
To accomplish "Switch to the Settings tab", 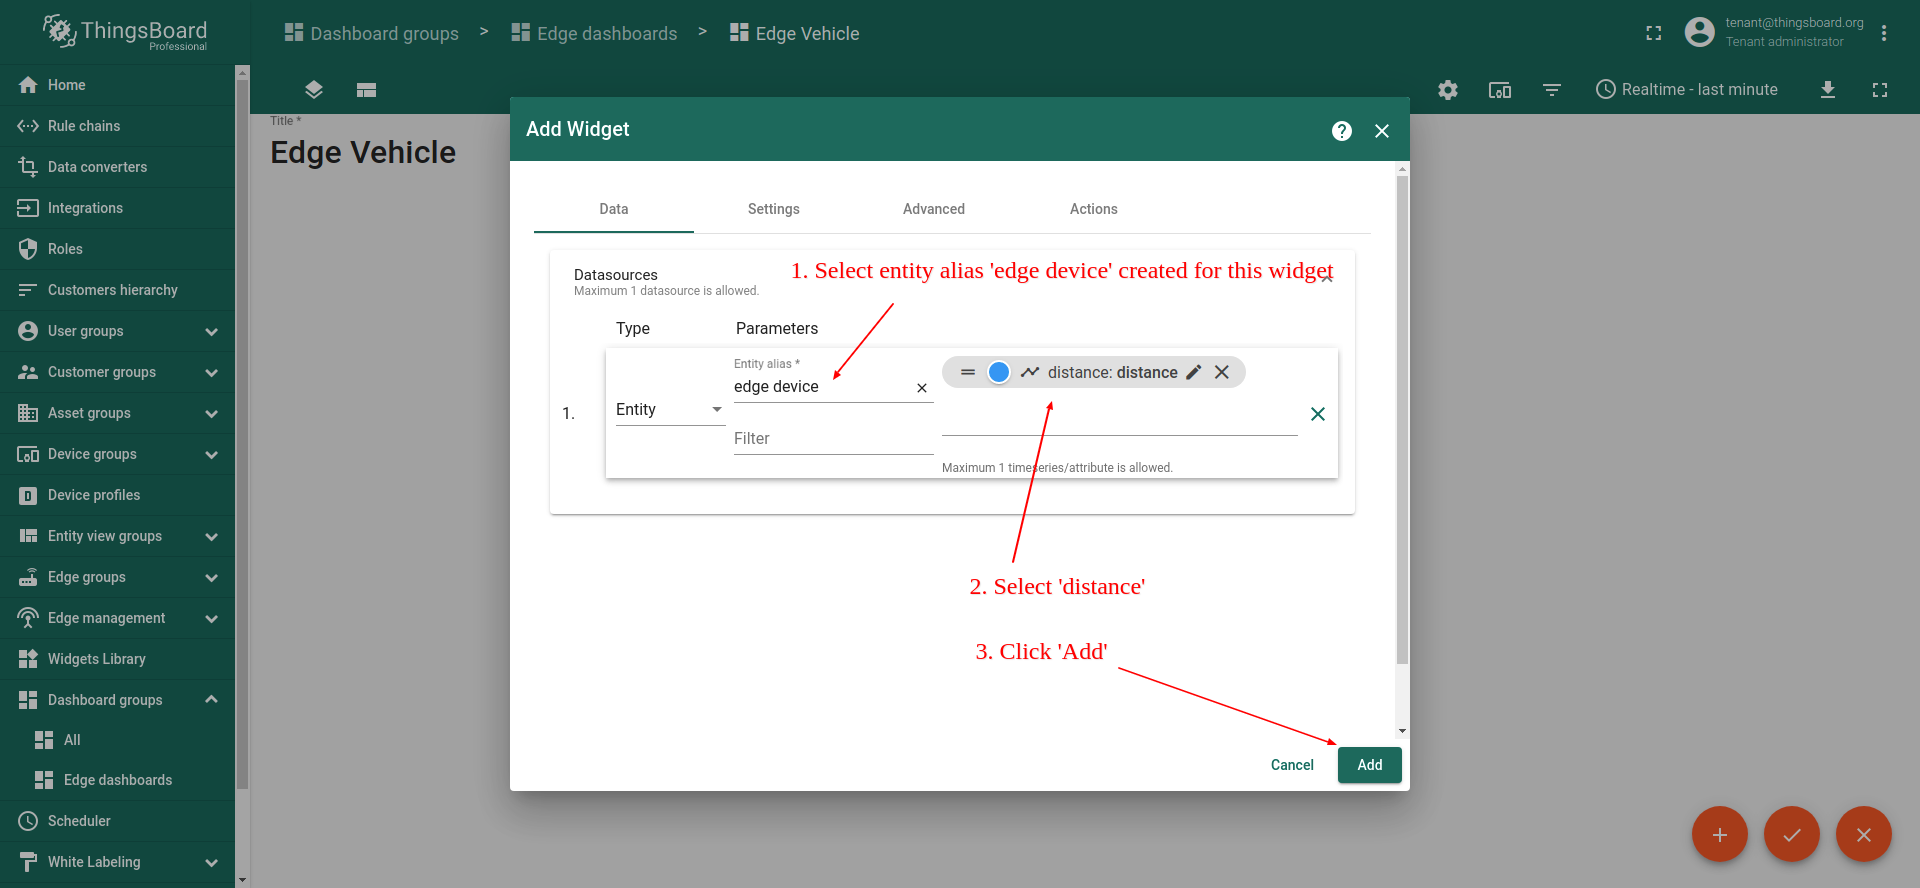I will 774,209.
